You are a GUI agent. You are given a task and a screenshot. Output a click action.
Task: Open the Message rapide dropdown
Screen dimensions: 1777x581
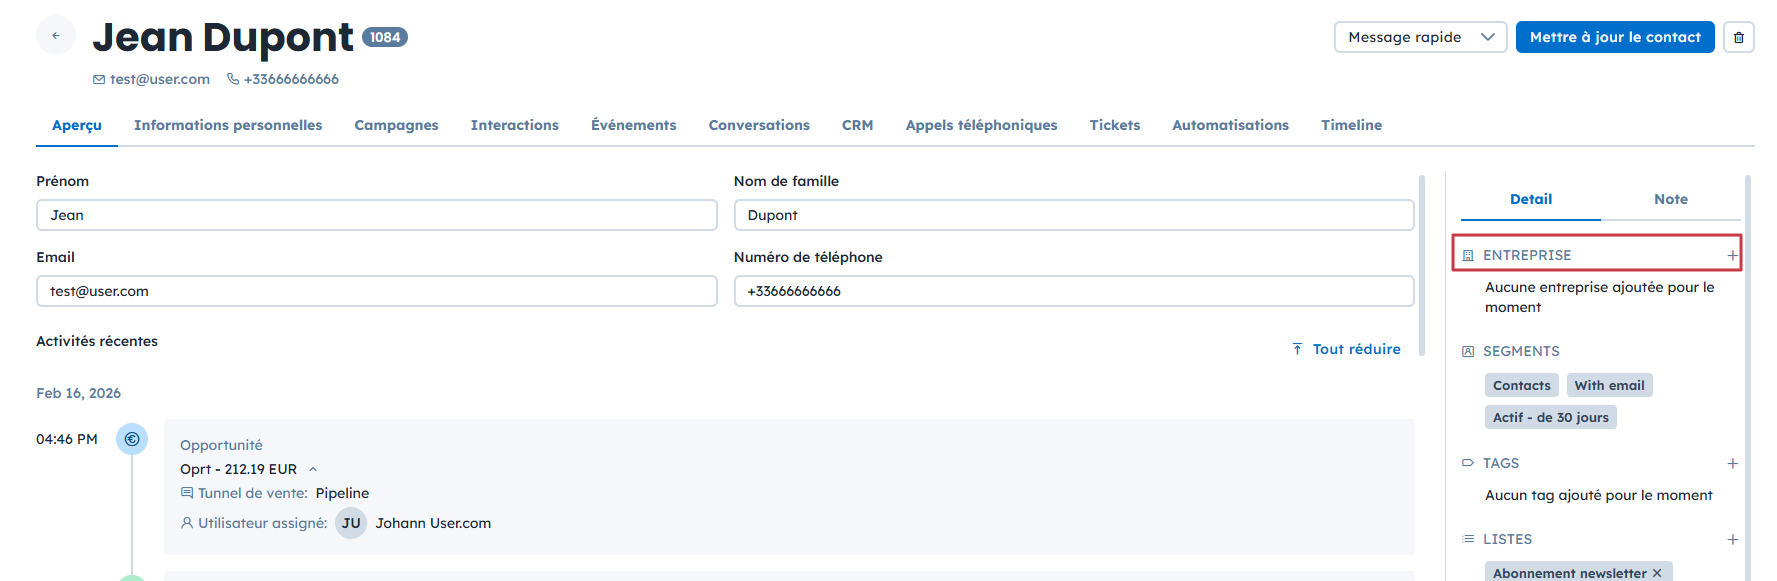point(1420,37)
